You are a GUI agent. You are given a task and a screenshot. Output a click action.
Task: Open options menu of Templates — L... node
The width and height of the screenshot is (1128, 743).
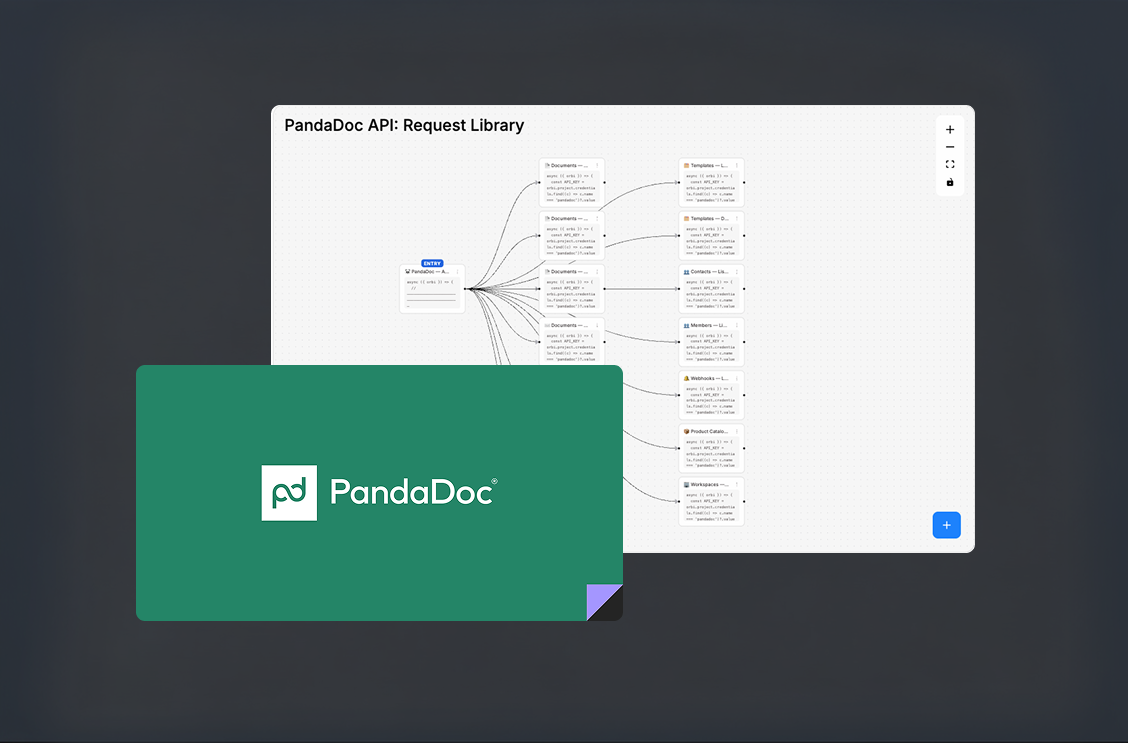(737, 165)
